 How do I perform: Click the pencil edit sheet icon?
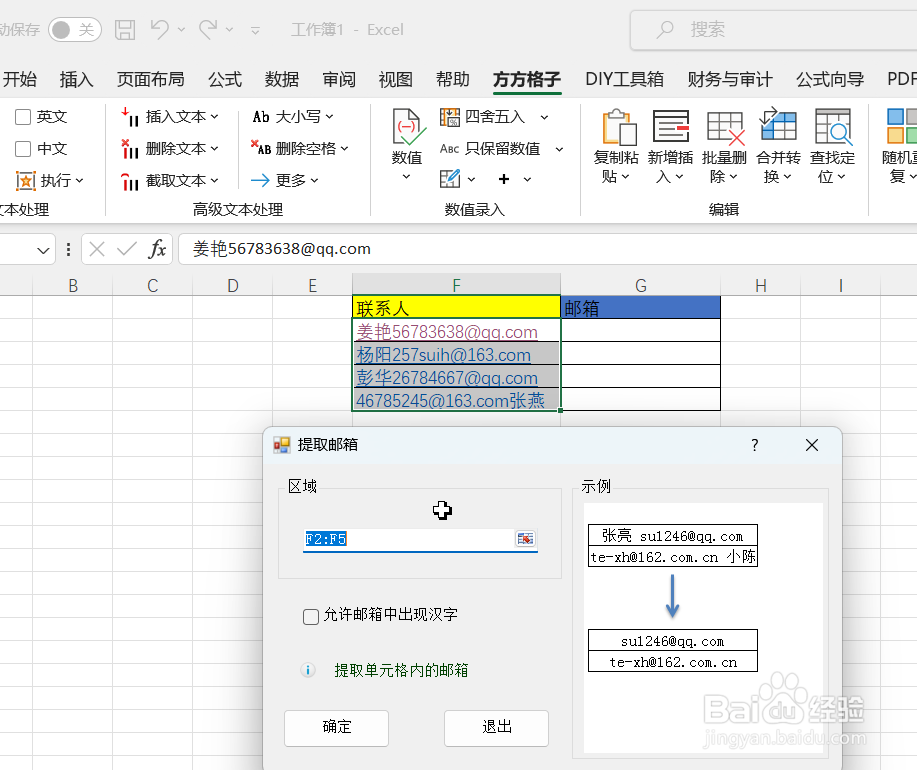coord(450,178)
